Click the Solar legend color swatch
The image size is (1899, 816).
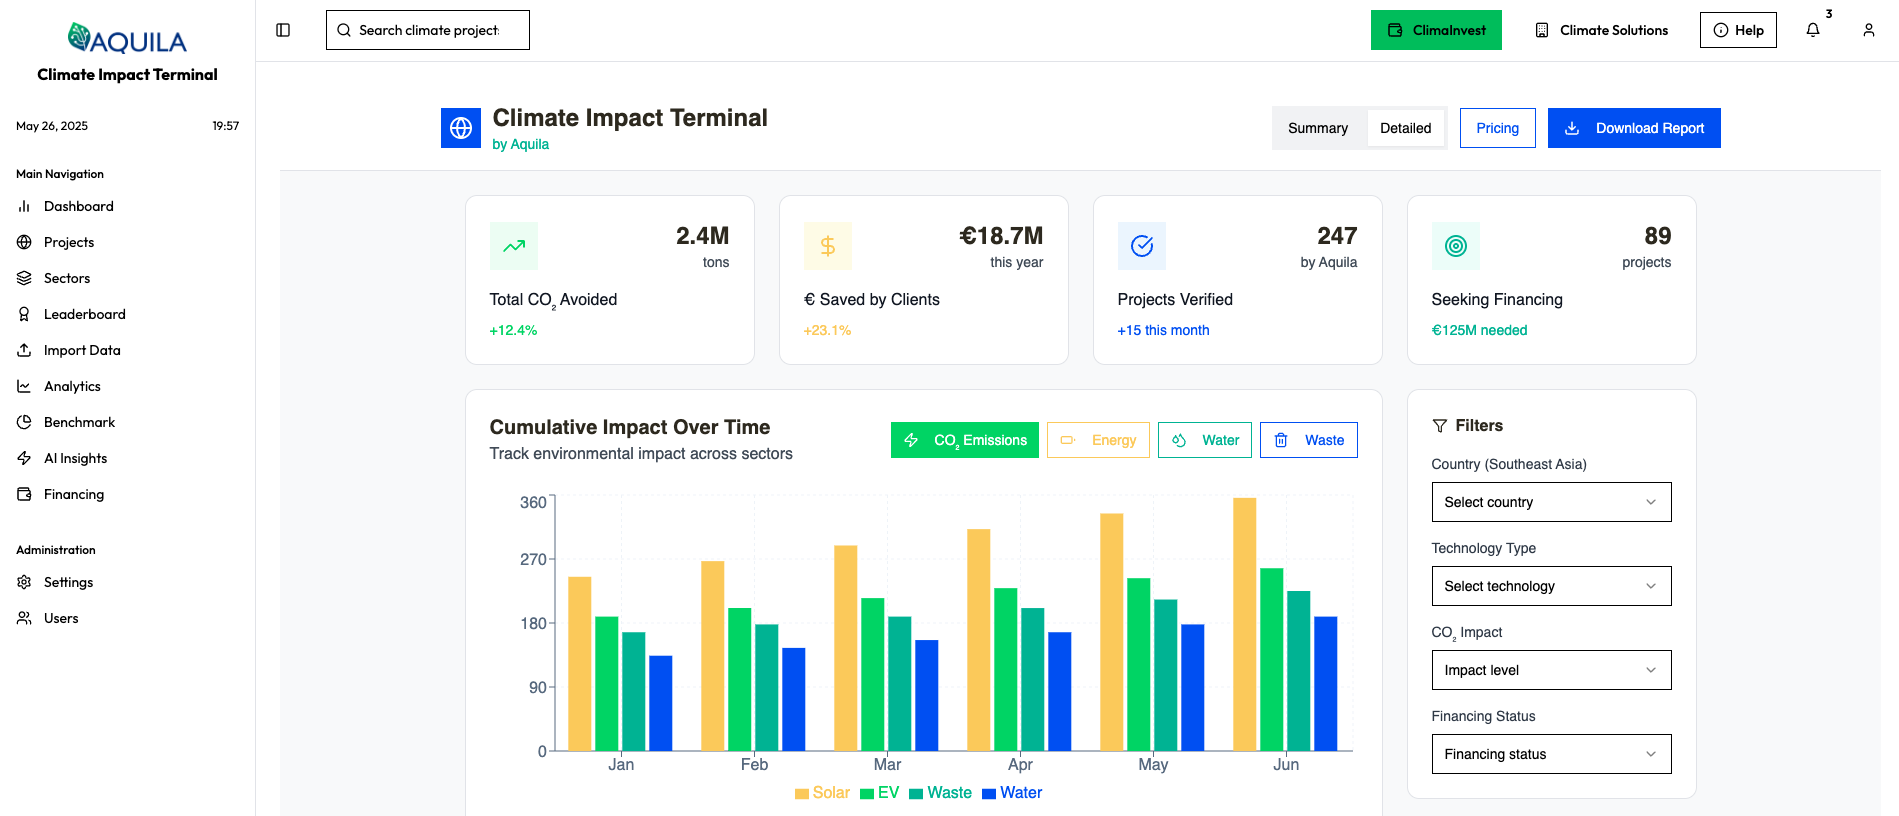[x=802, y=794]
